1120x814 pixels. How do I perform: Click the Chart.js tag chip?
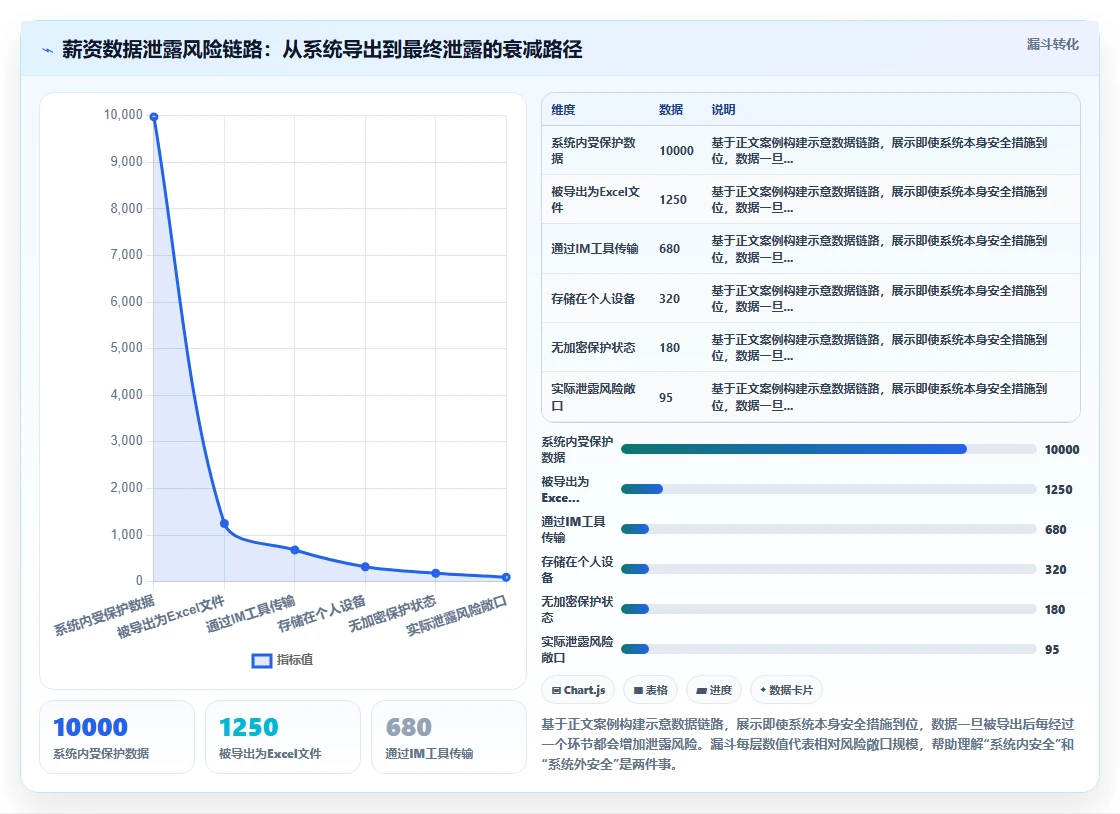click(x=578, y=690)
